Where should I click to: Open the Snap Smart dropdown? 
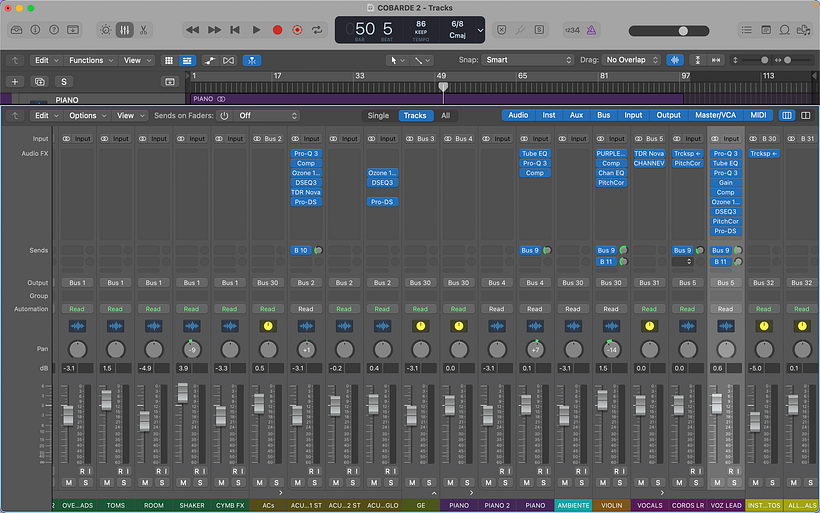coord(528,60)
